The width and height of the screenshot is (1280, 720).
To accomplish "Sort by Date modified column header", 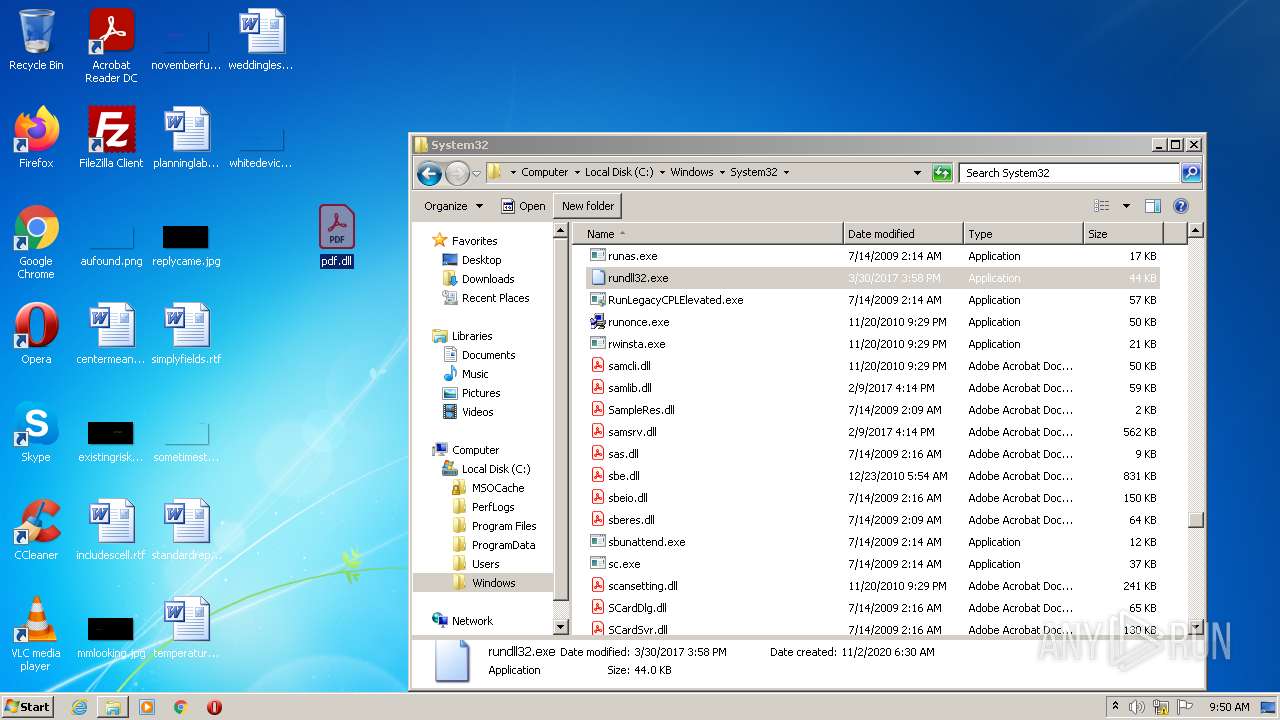I will 903,234.
